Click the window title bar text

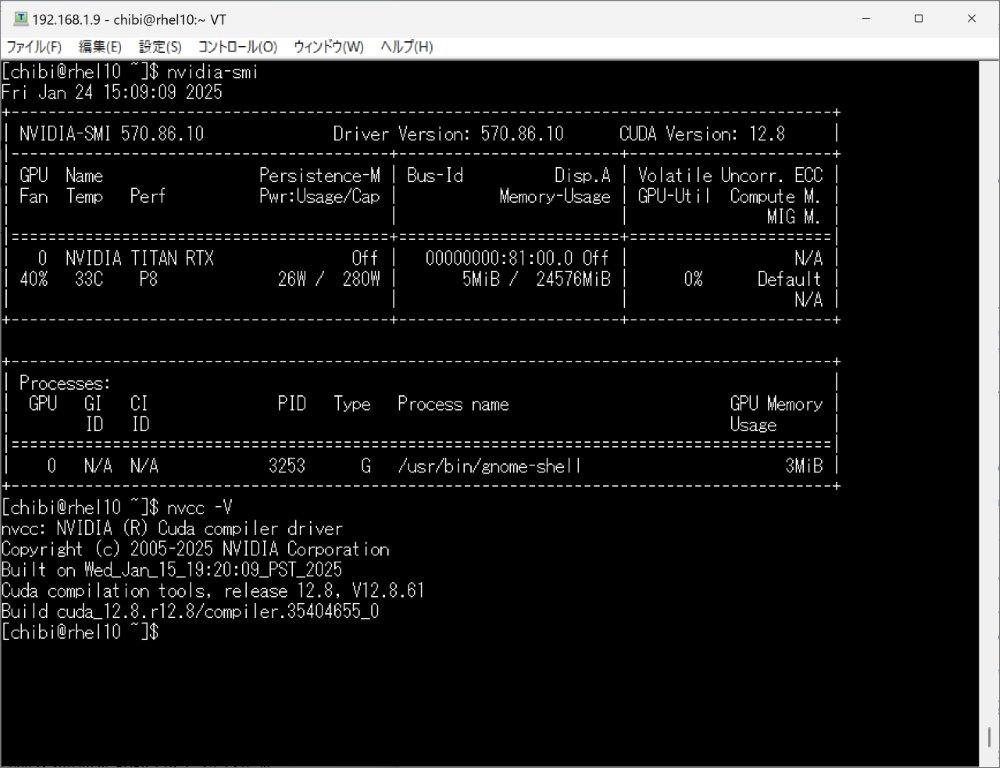129,19
